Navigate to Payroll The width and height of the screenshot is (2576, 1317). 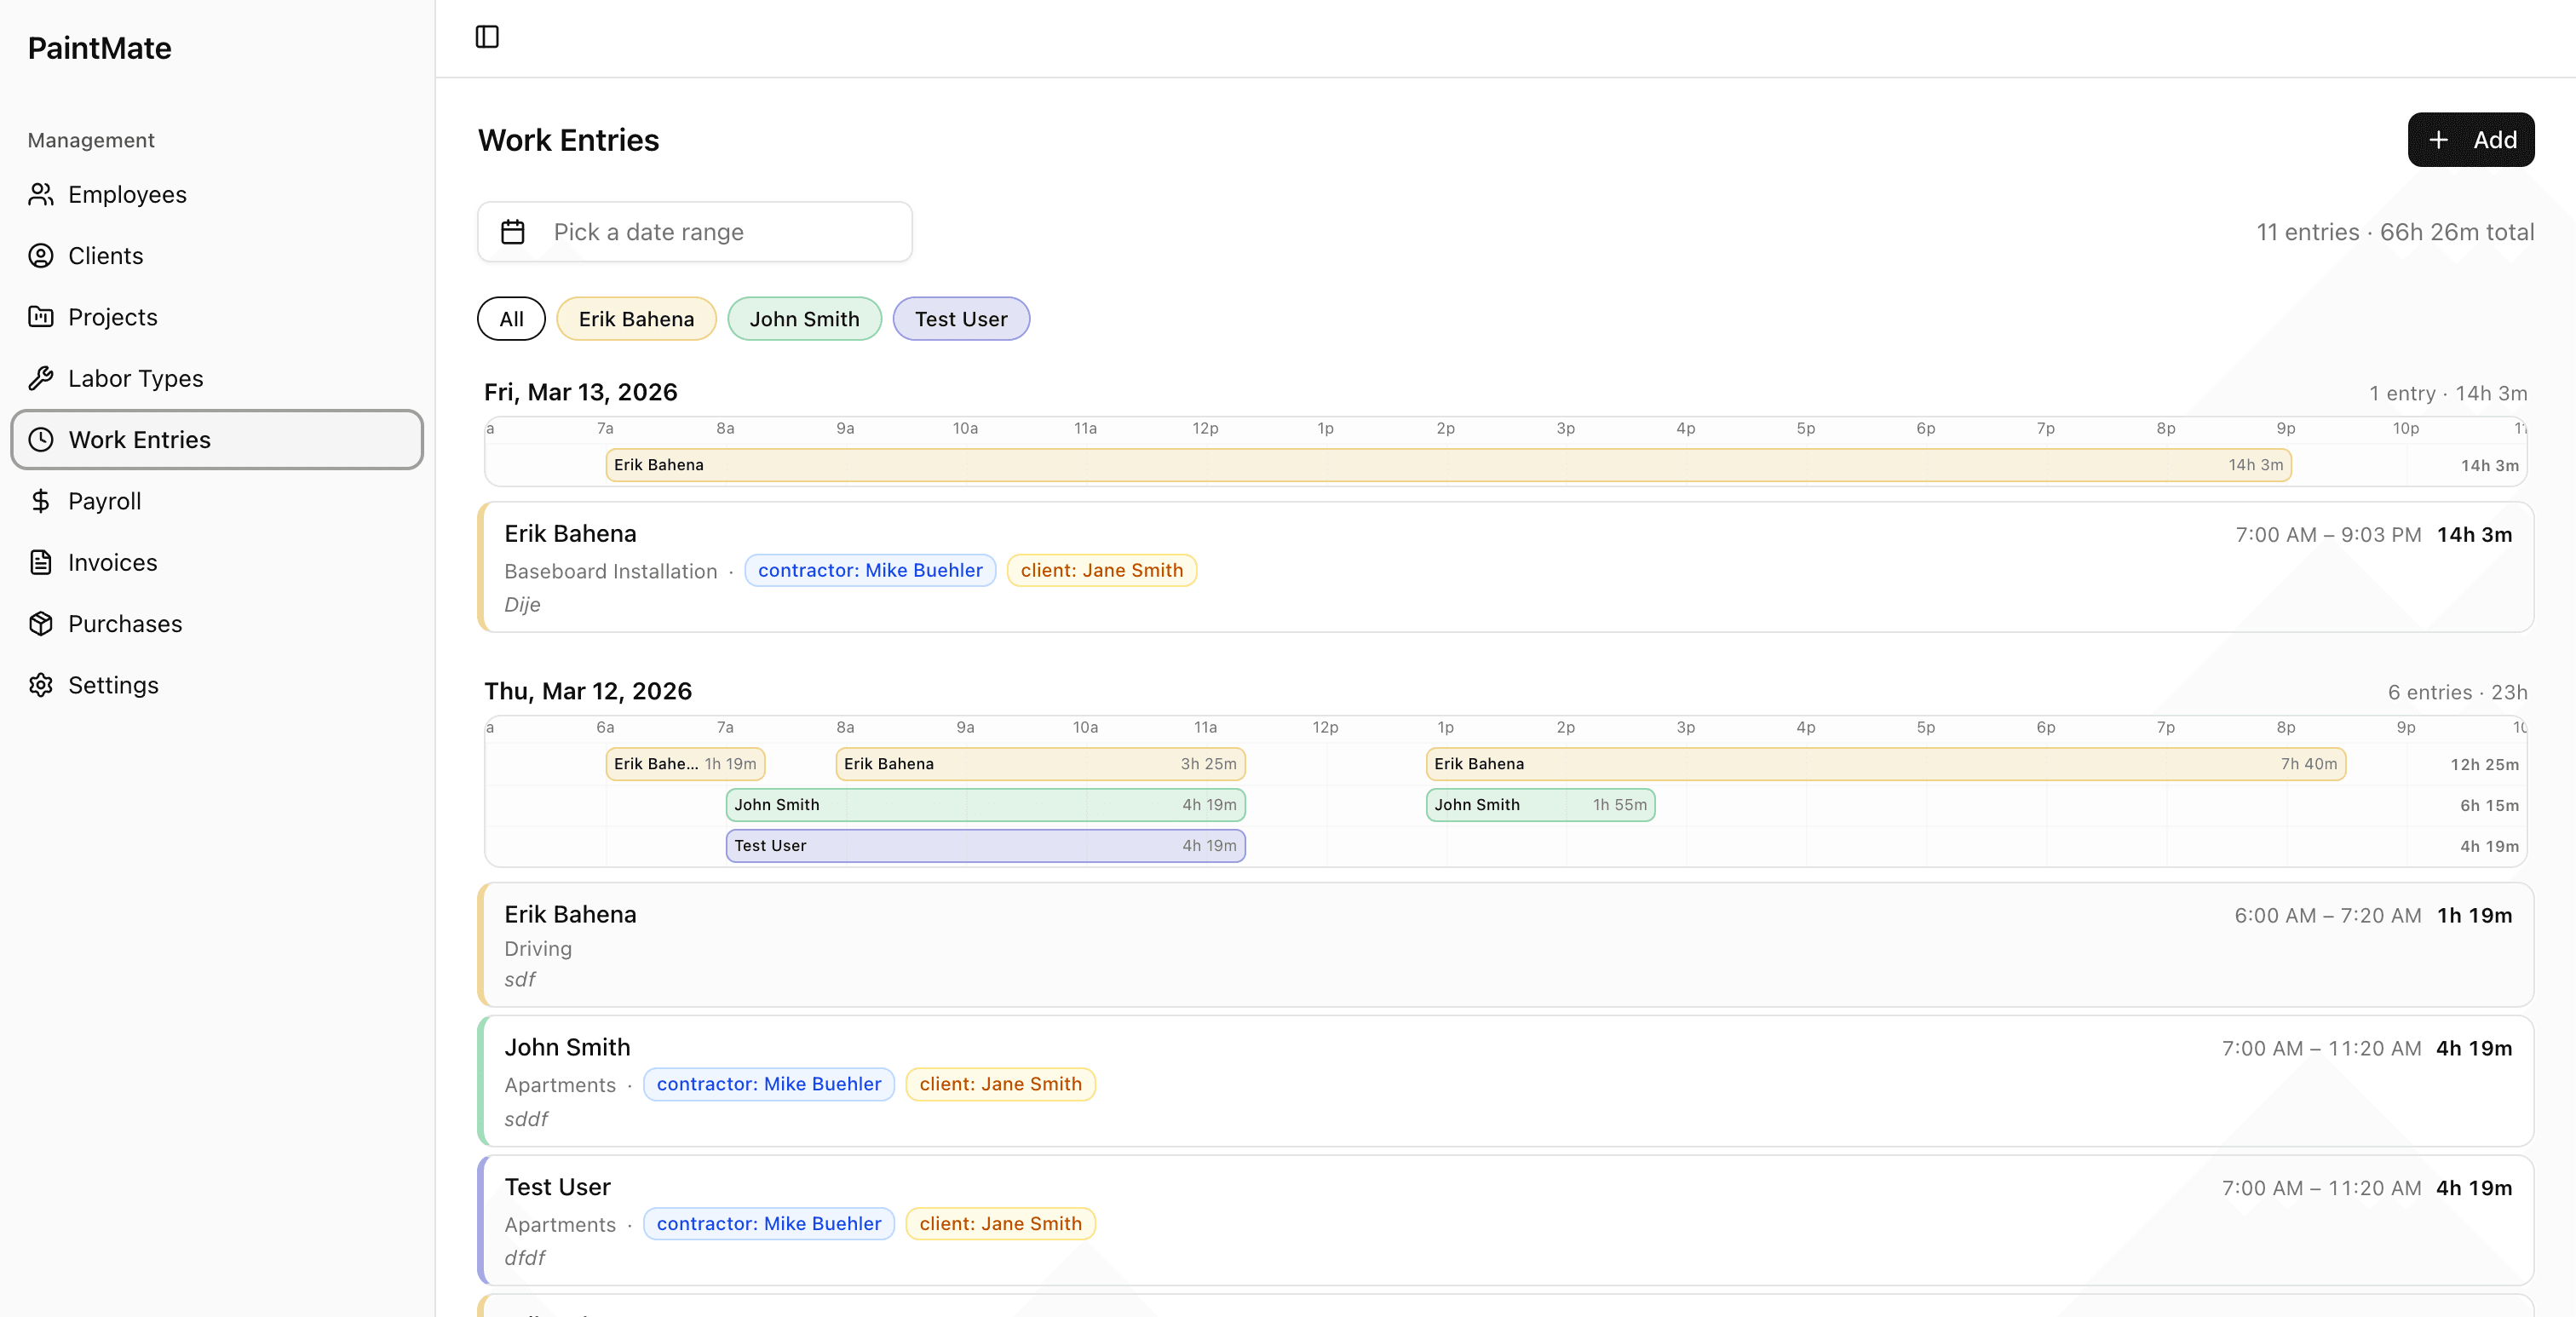(217, 501)
